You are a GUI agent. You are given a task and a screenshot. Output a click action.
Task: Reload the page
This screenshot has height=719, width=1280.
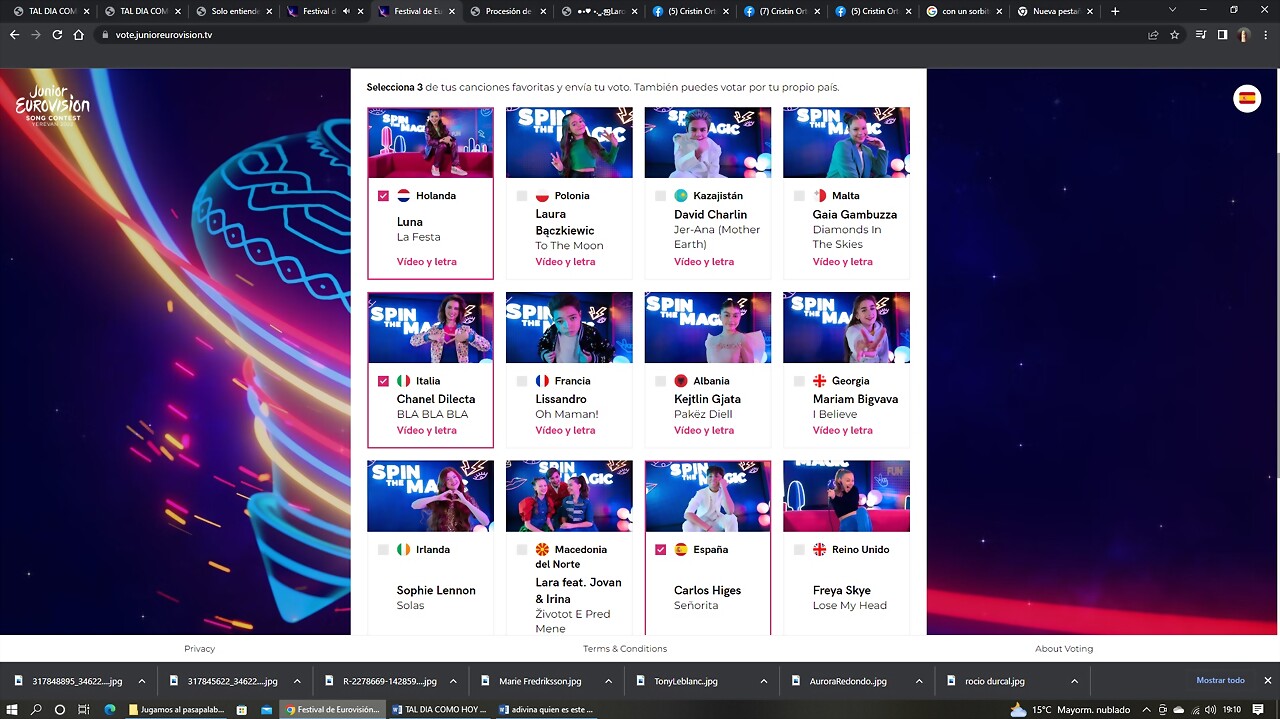(x=57, y=34)
